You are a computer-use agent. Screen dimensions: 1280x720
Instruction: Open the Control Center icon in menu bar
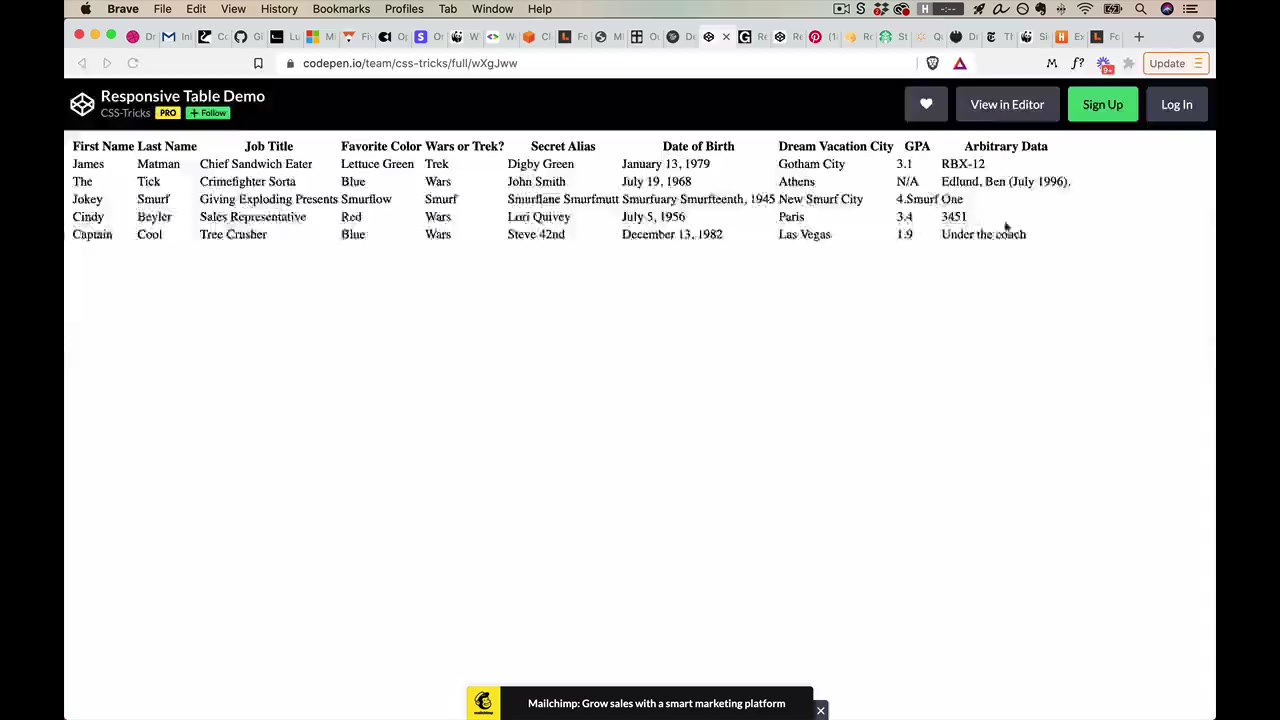tap(1190, 9)
